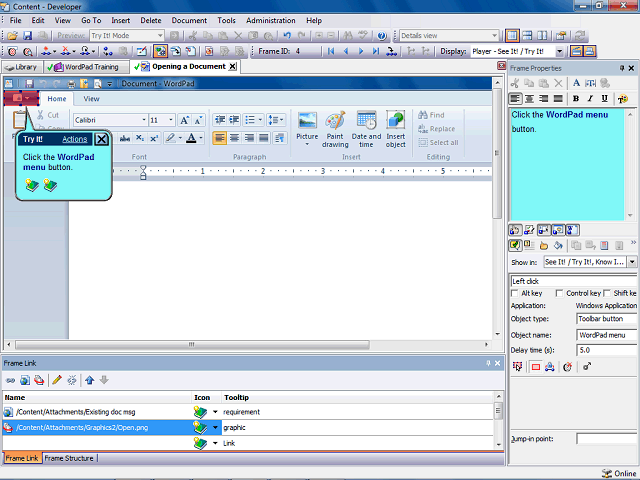640x480 pixels.
Task: Click Bold in Frame Properties toolbar
Action: (576, 98)
